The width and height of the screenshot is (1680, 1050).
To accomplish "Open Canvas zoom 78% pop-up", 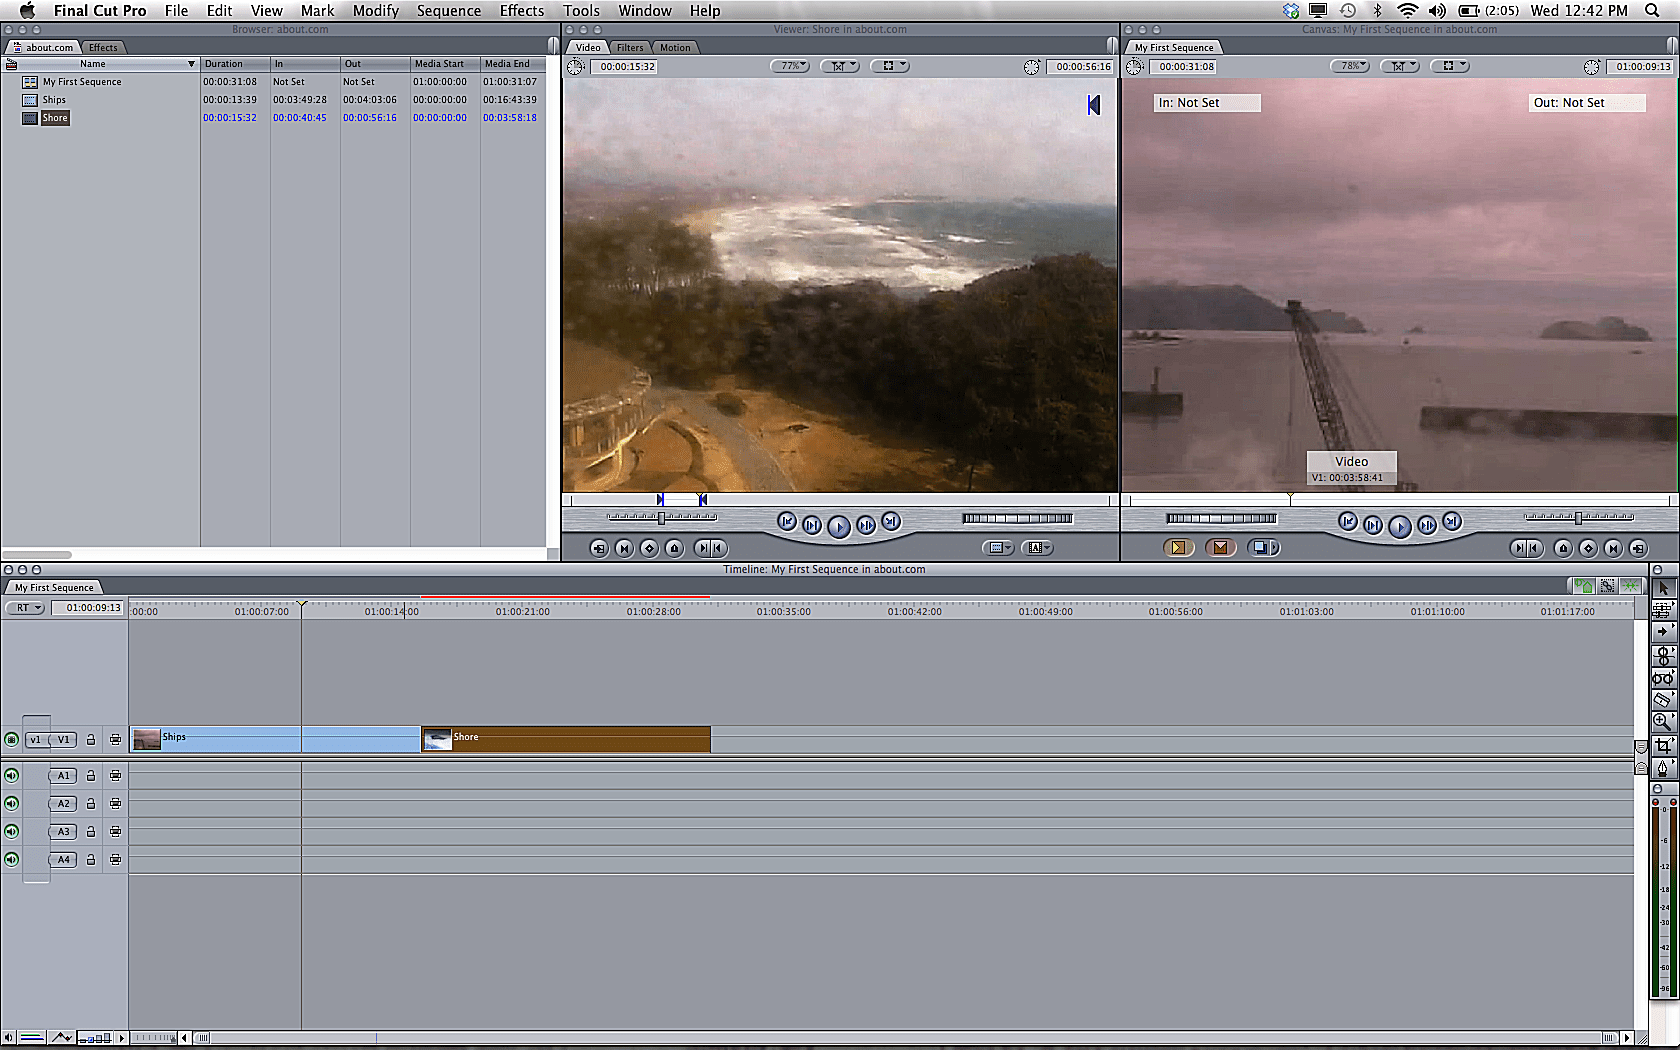I will tap(1350, 66).
